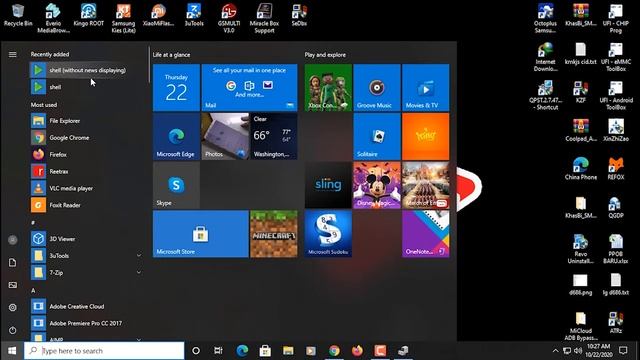Image resolution: width=640 pixels, height=360 pixels.
Task: Open Settings gear in Start sidebar
Action: point(13,307)
